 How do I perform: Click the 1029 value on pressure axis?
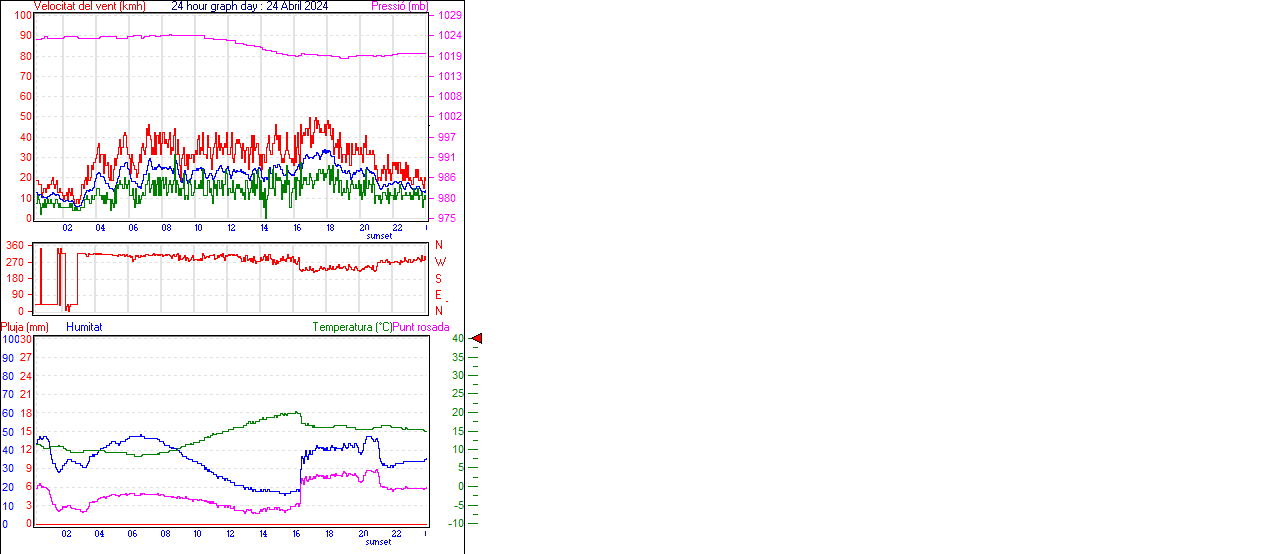449,16
